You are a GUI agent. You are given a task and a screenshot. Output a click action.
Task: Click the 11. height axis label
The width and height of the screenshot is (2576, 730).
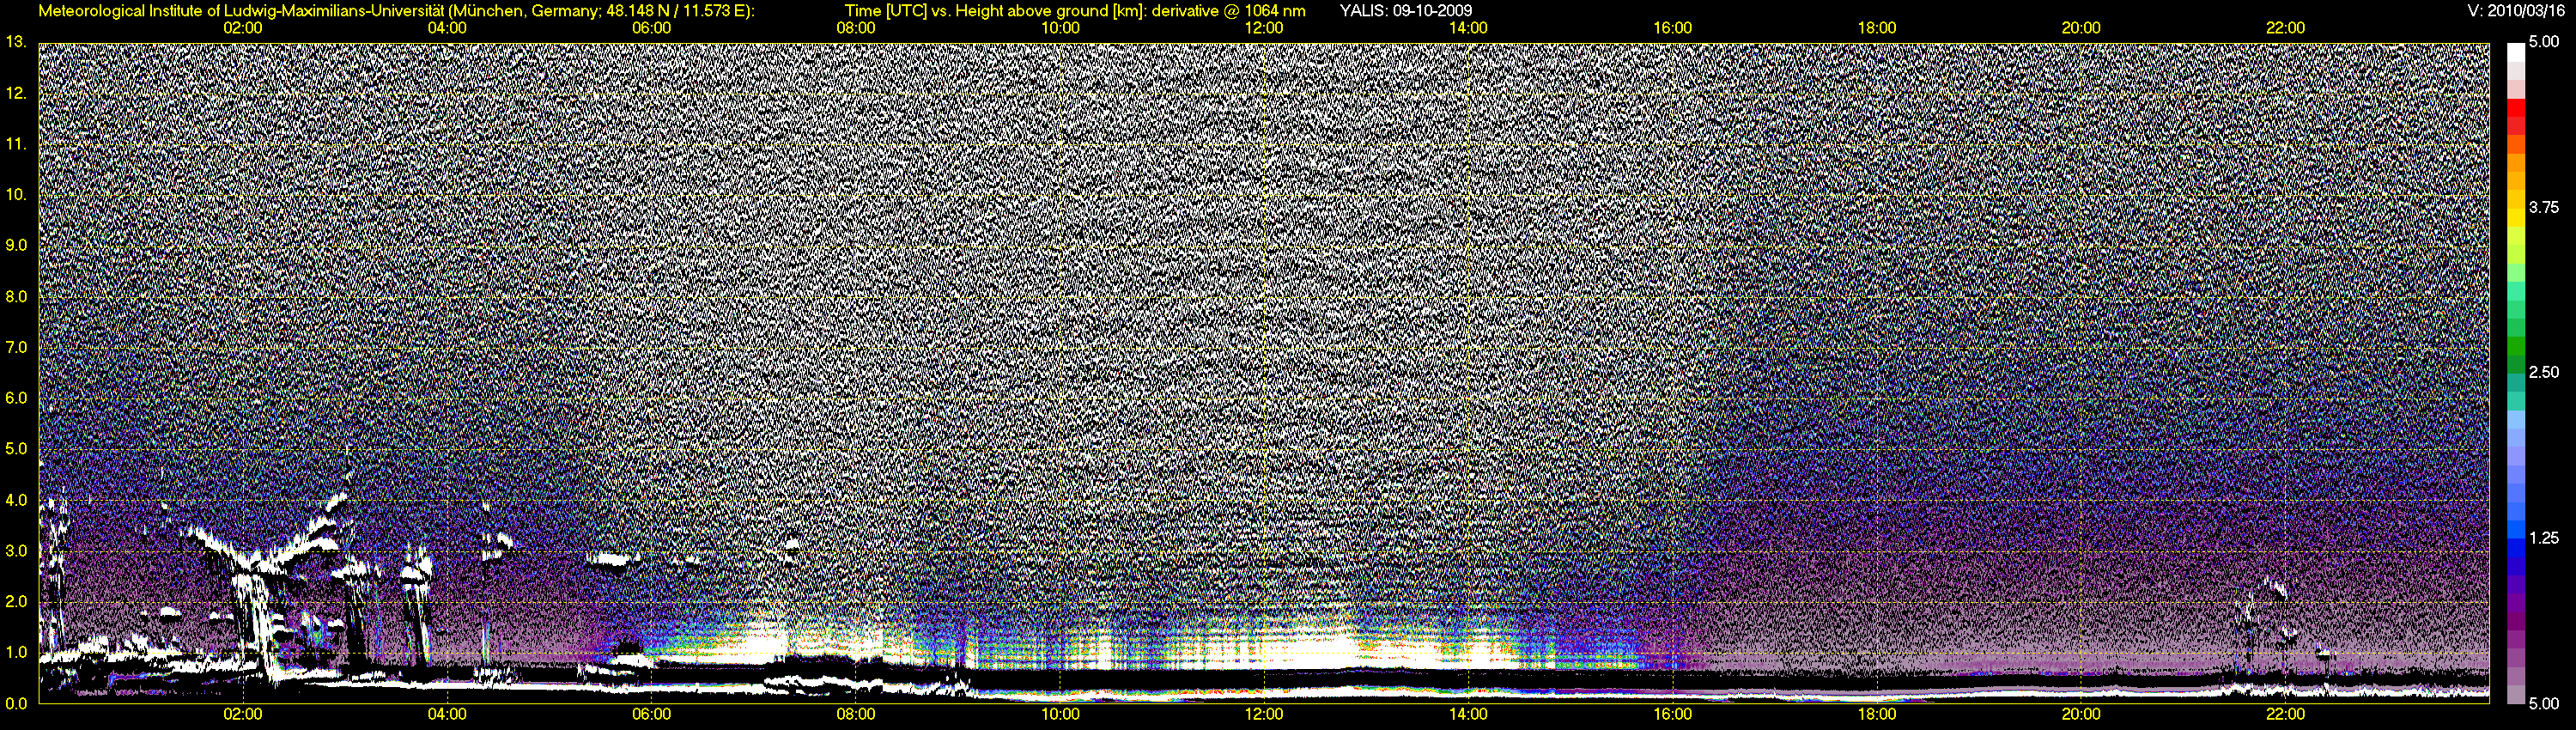[16, 144]
